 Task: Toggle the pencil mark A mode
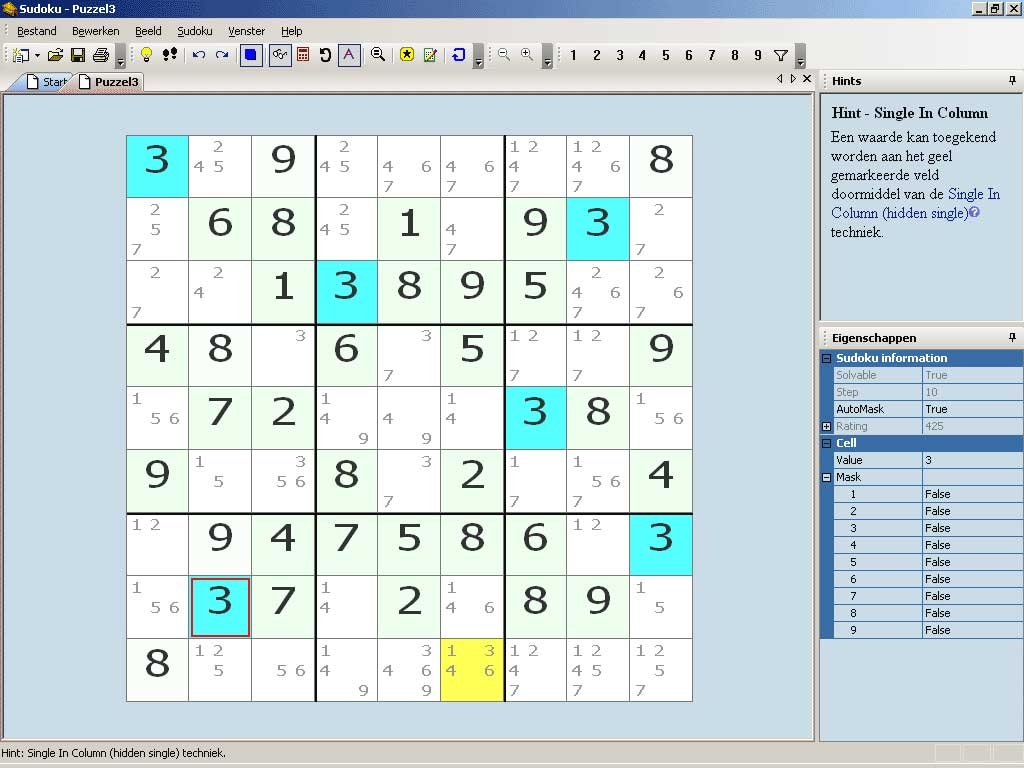pyautogui.click(x=348, y=55)
